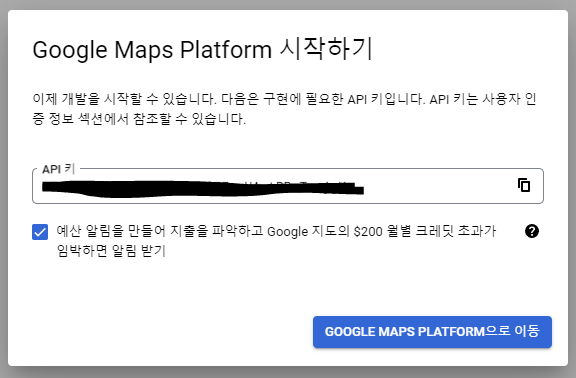The height and width of the screenshot is (378, 576).
Task: Click the description text starting 이제 개발을 시작할 수
Action: coord(284,109)
